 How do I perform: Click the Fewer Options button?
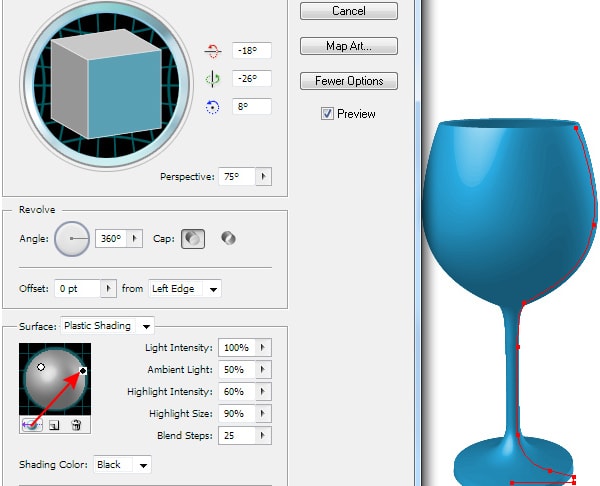pyautogui.click(x=349, y=81)
